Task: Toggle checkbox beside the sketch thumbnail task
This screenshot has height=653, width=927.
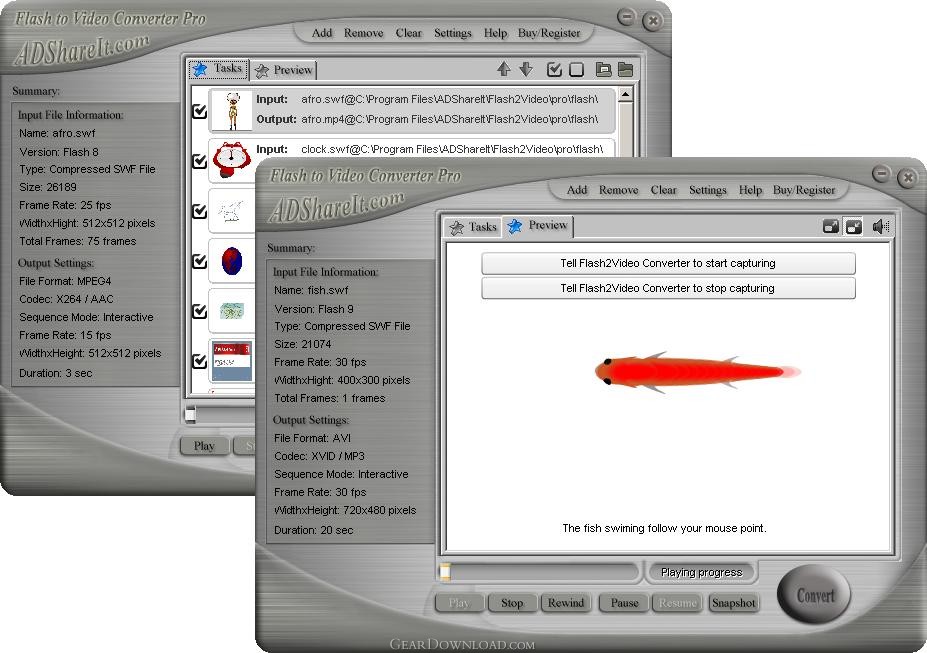Action: tap(200, 210)
